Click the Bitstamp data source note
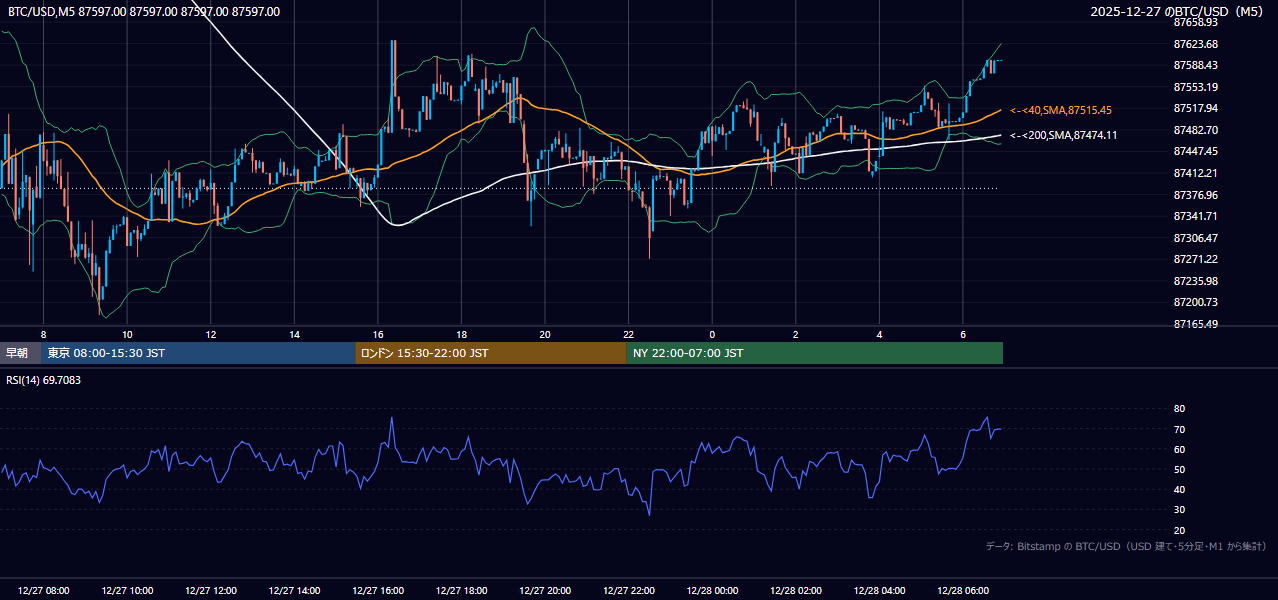Screen dimensions: 1278x600 [1126, 546]
